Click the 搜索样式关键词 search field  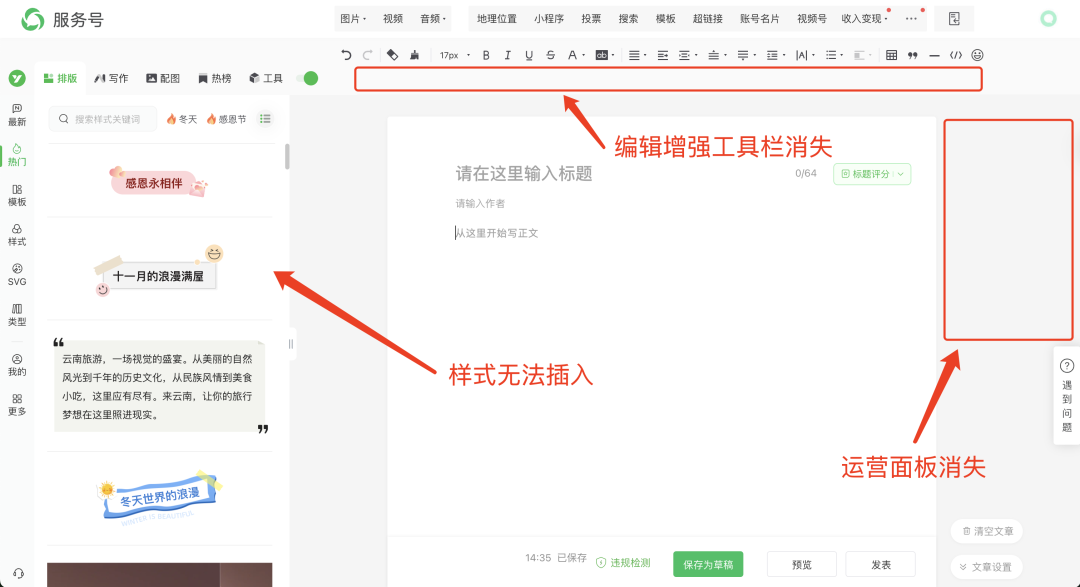(x=103, y=119)
